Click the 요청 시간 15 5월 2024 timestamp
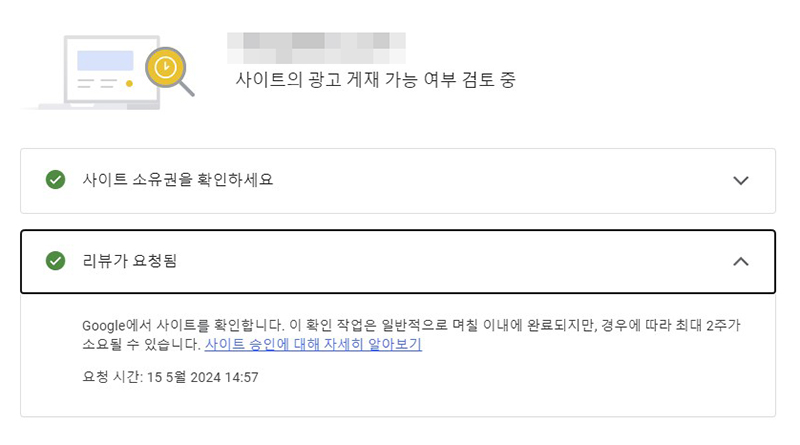This screenshot has height=445, width=800. point(170,377)
